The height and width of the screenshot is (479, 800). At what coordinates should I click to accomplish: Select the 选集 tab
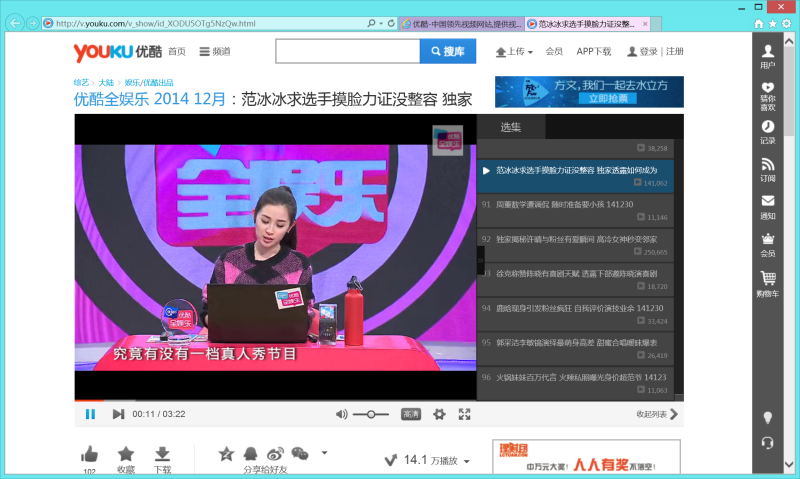[x=511, y=127]
